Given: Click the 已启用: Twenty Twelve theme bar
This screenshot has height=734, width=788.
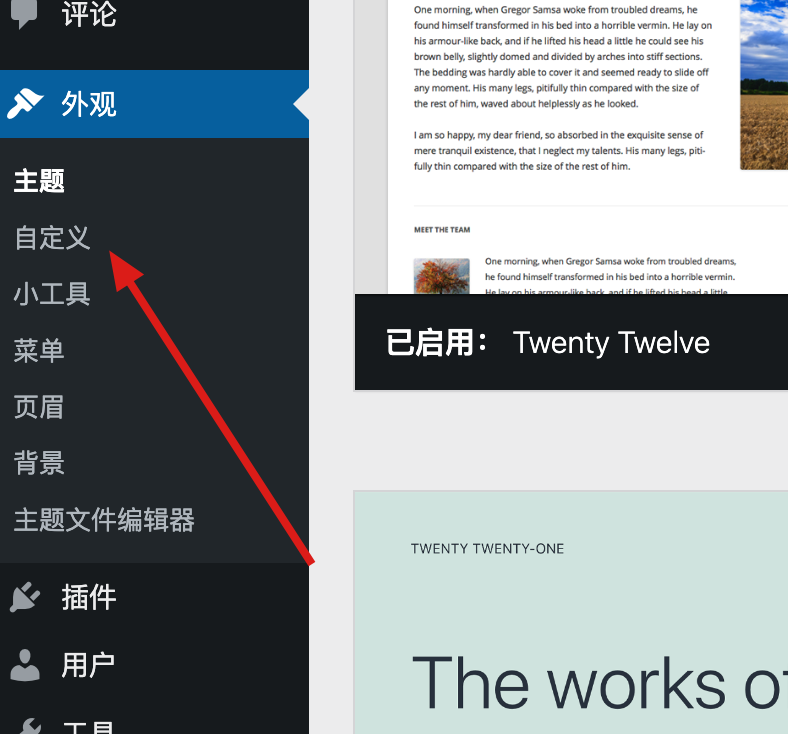Looking at the screenshot, I should click(x=571, y=342).
